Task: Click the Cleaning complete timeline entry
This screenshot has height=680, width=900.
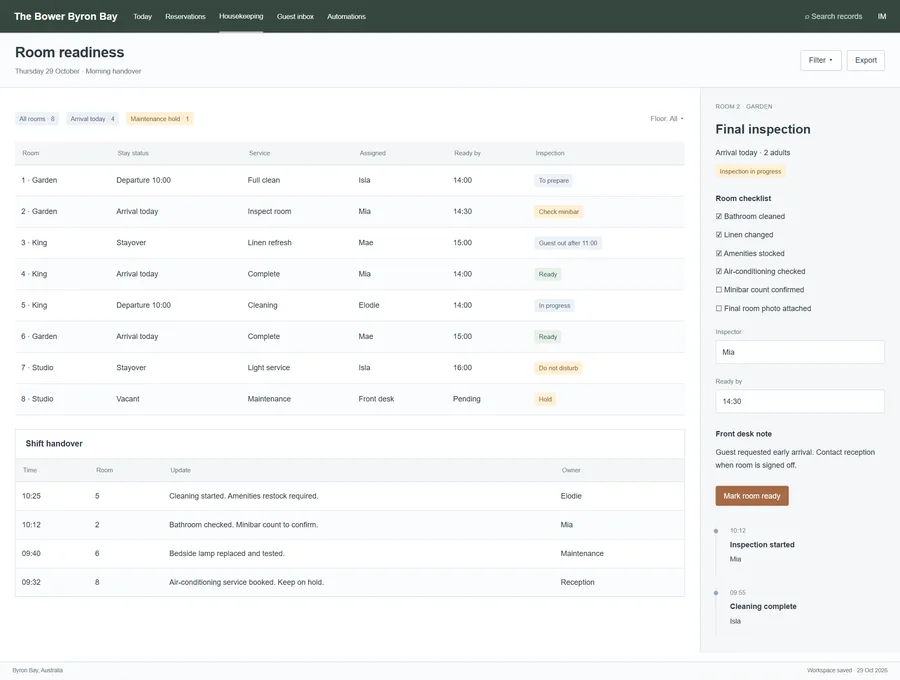Action: pyautogui.click(x=763, y=607)
